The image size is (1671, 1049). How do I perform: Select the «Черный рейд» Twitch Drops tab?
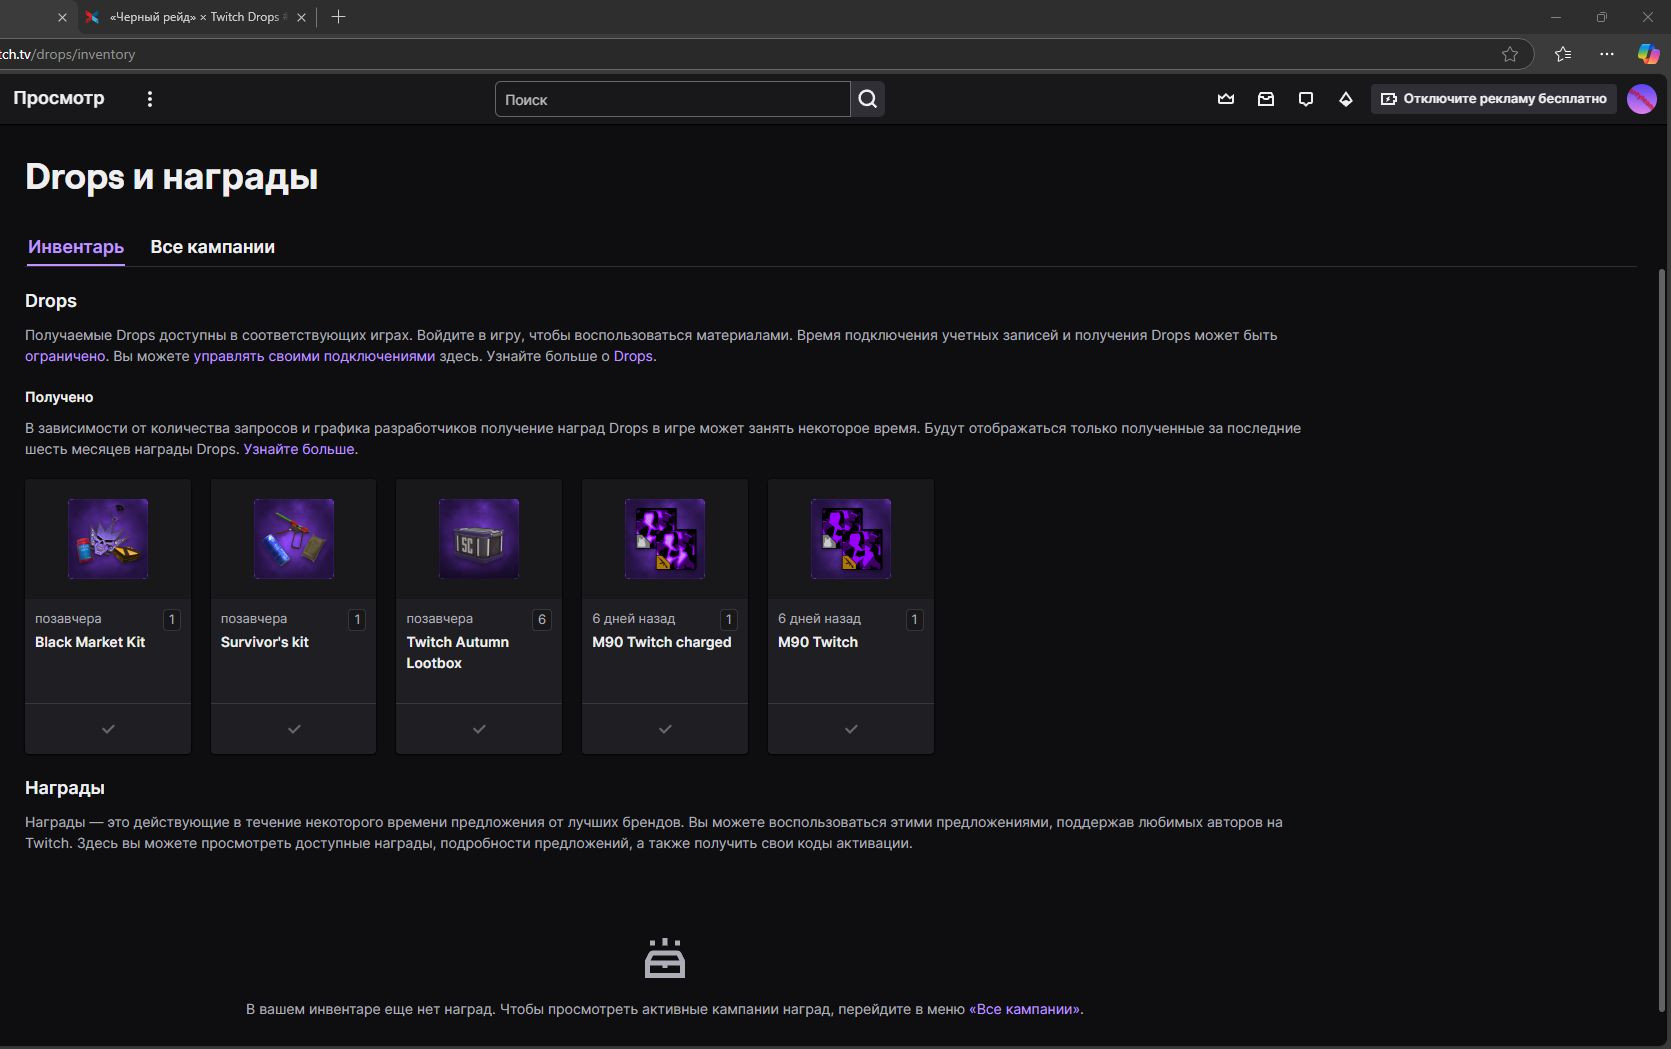(196, 17)
